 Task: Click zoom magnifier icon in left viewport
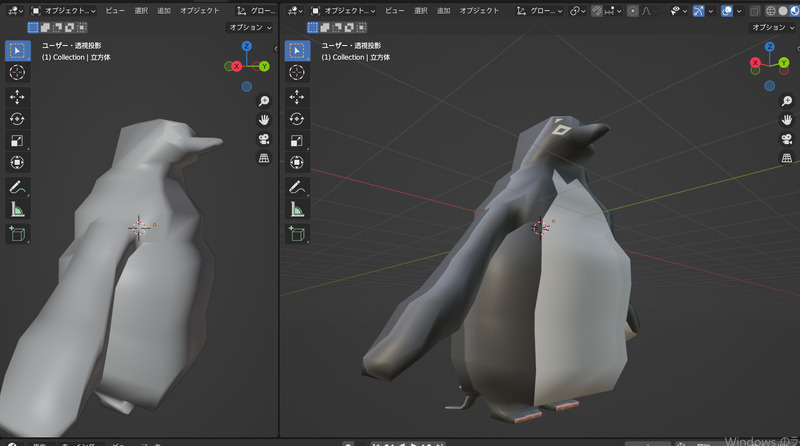[264, 101]
